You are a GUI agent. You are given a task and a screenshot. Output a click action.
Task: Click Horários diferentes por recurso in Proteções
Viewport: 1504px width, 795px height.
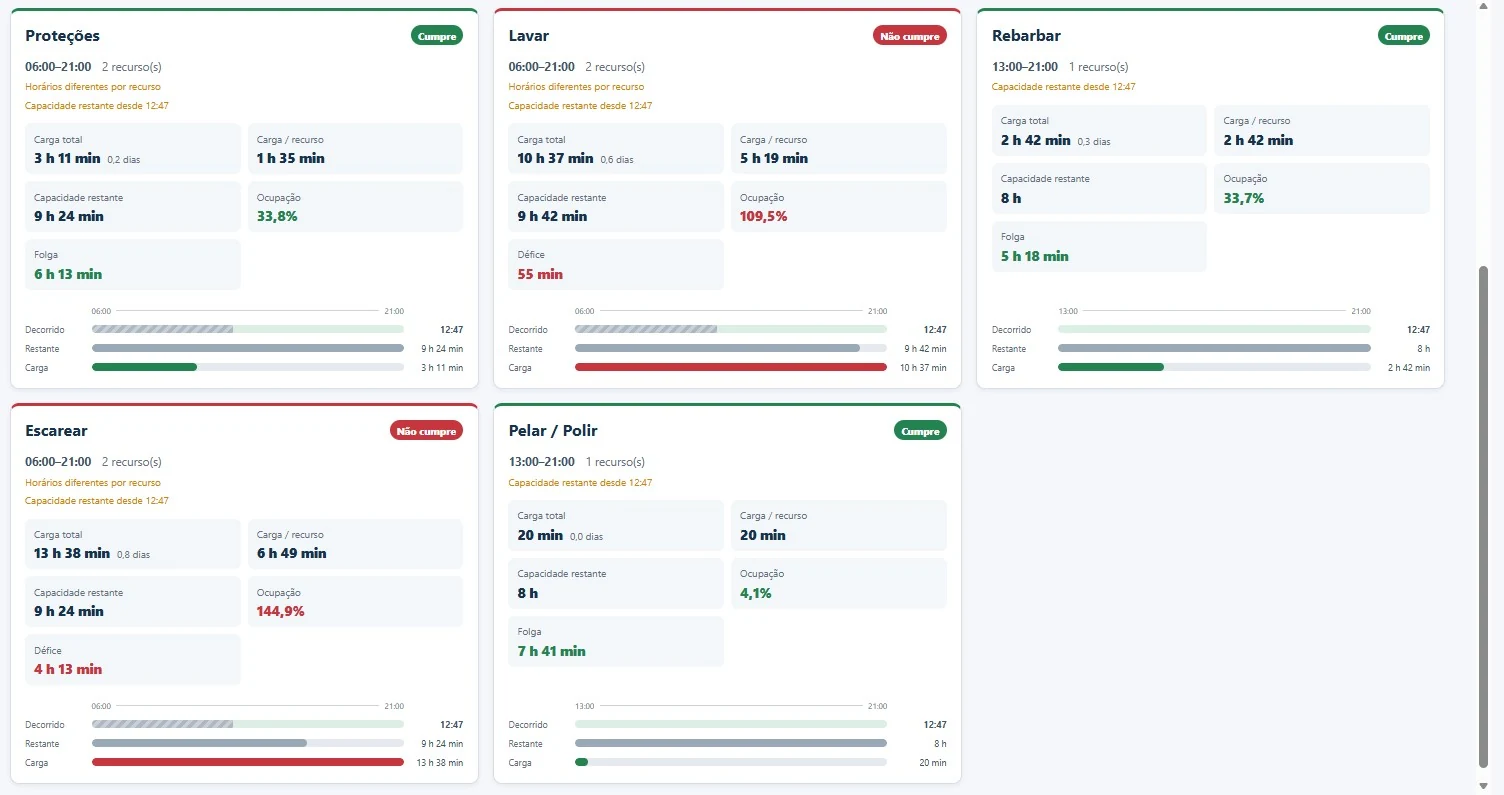pyautogui.click(x=93, y=87)
